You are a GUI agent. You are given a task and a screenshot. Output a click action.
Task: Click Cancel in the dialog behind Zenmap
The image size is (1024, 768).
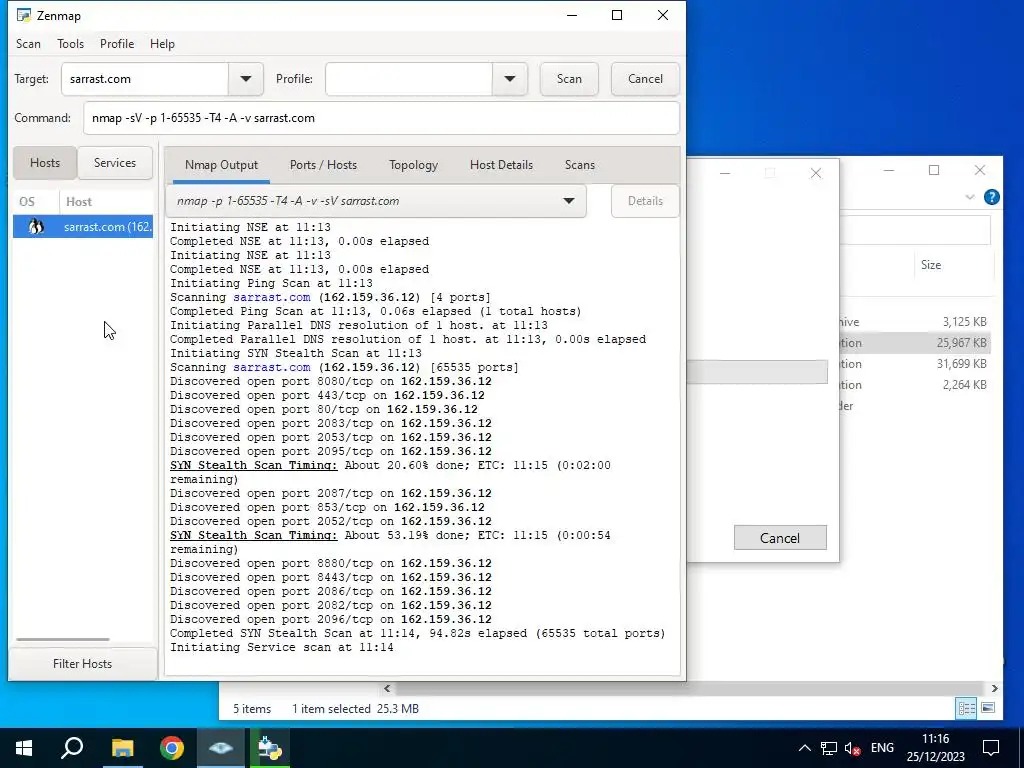click(780, 537)
